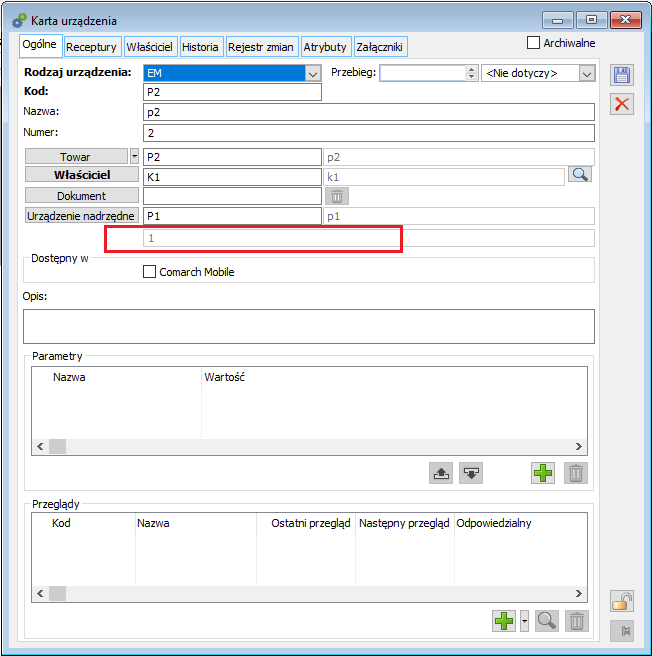Screen dimensions: 652x656
Task: Enable the Comarch Mobile checkbox
Action: (x=149, y=272)
